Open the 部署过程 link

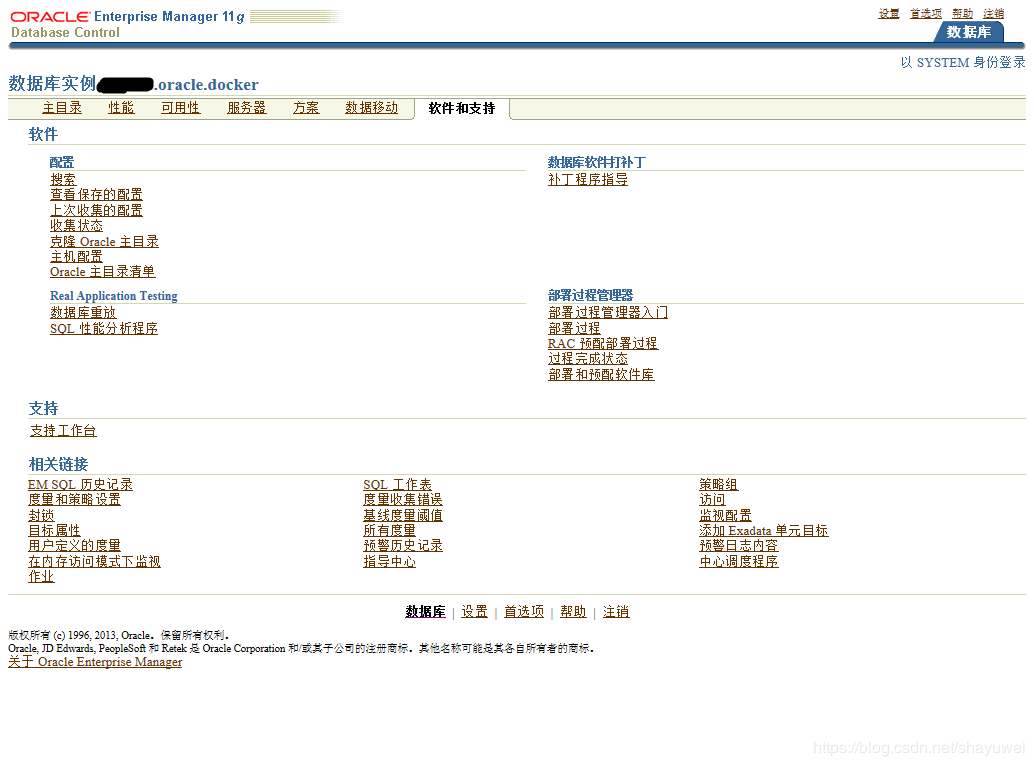574,328
